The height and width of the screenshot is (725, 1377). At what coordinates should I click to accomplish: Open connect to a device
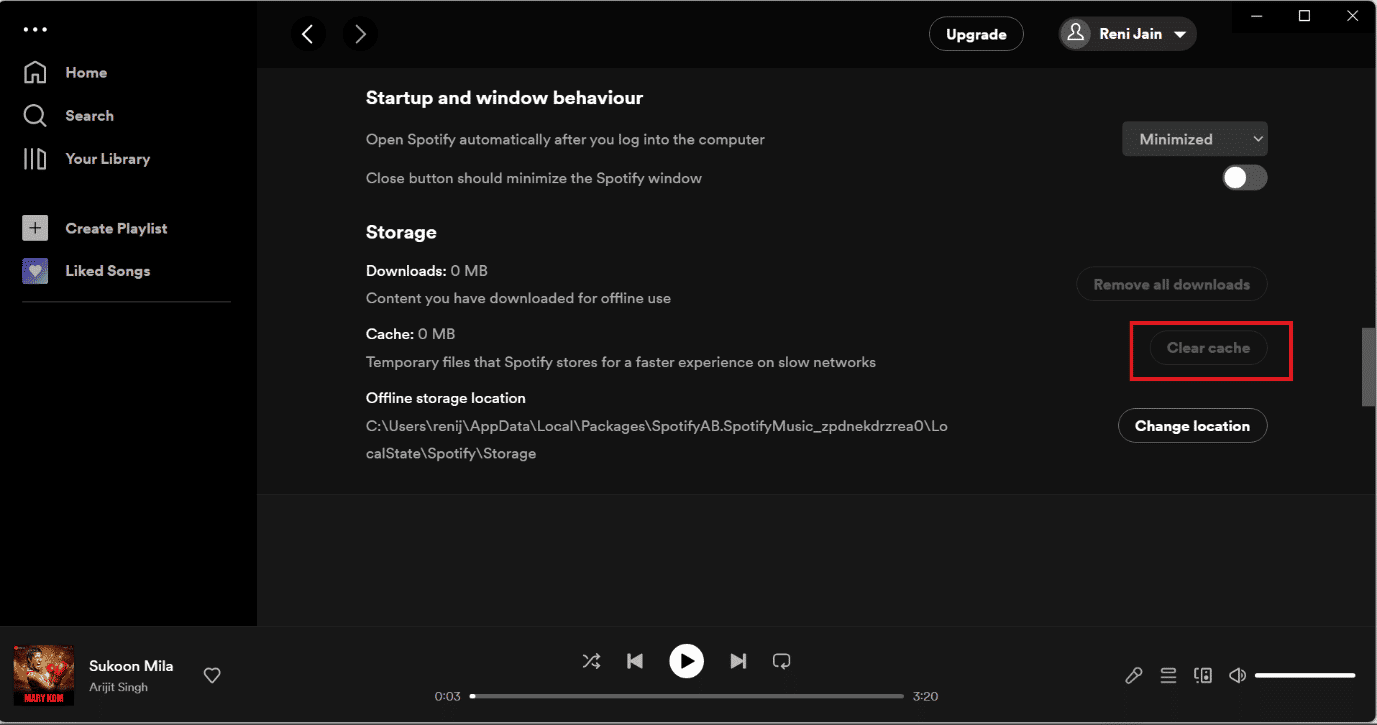[1203, 676]
